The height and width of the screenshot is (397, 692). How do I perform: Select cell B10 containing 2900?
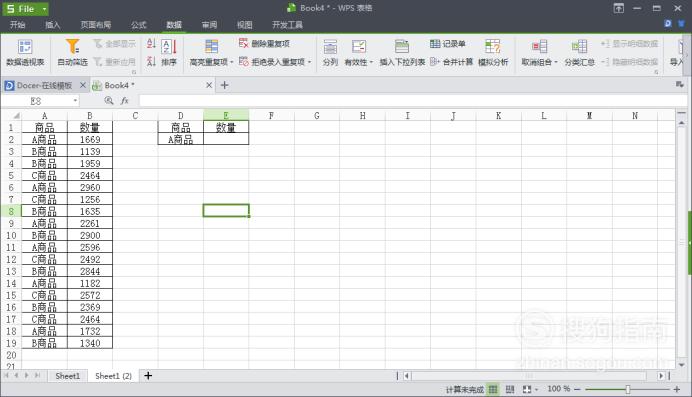tap(90, 236)
